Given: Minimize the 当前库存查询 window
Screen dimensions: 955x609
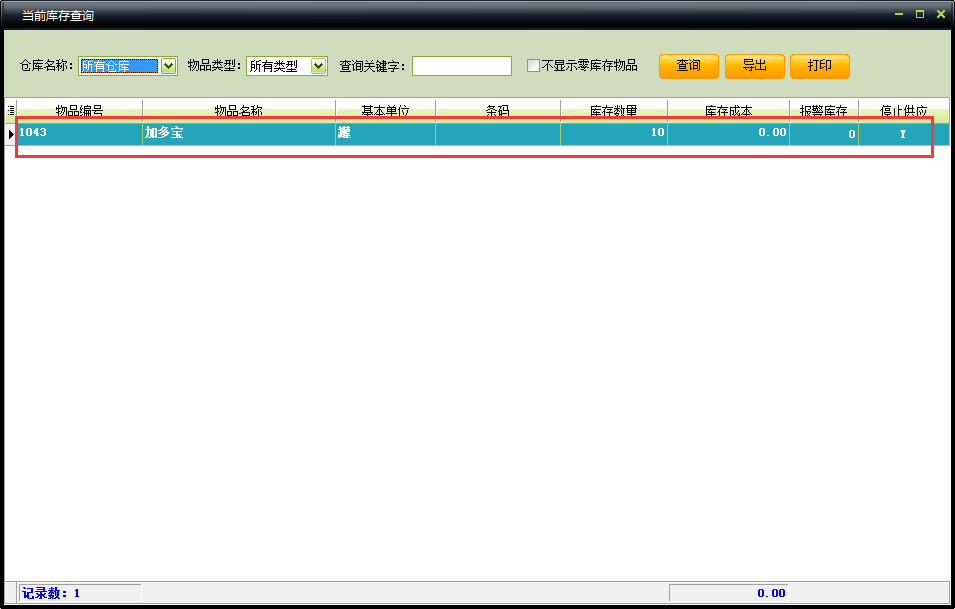Looking at the screenshot, I should pyautogui.click(x=898, y=14).
